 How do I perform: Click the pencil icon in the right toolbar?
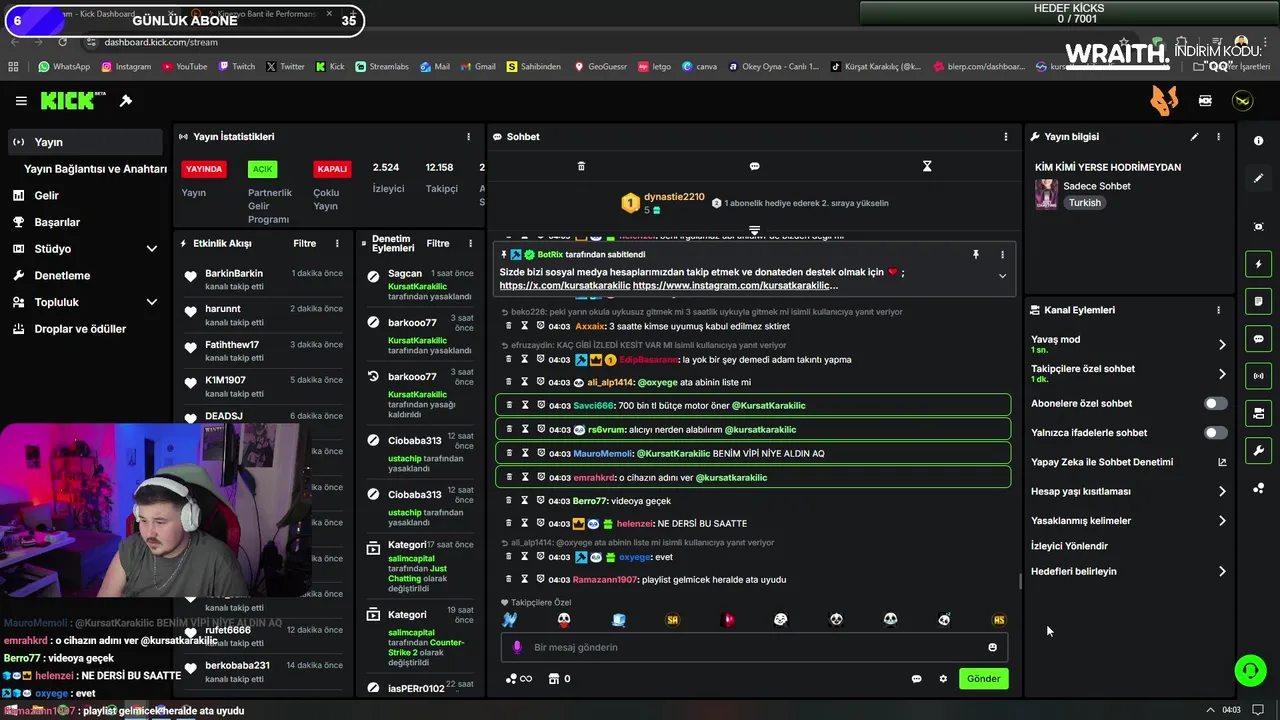pos(1258,178)
